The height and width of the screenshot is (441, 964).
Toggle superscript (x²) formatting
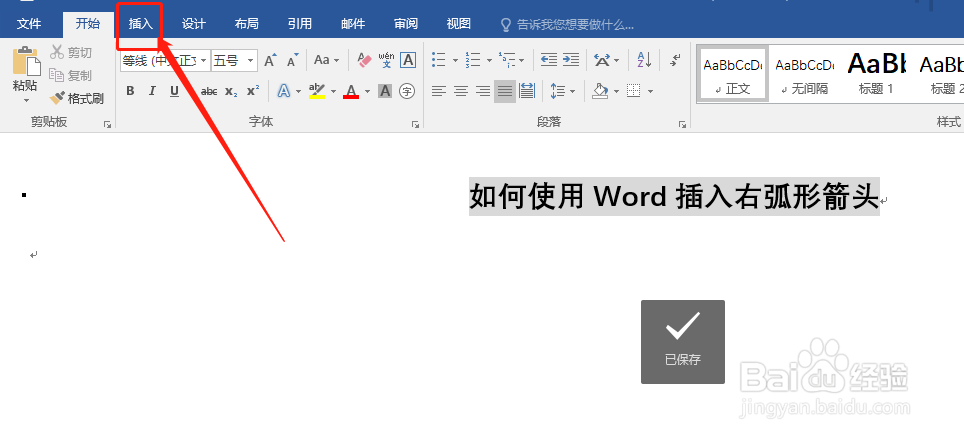click(x=253, y=91)
